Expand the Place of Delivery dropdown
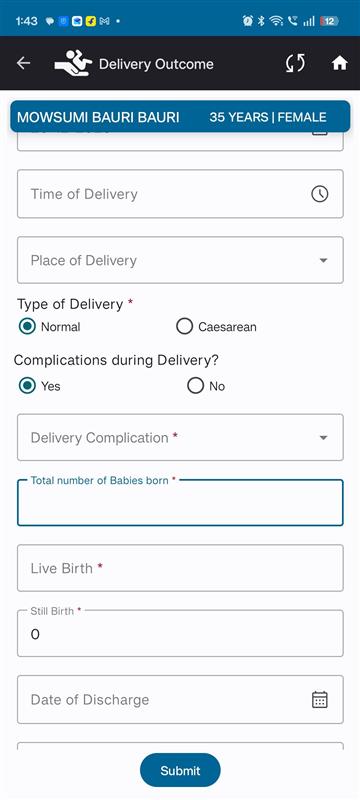360x800 pixels. (180, 260)
